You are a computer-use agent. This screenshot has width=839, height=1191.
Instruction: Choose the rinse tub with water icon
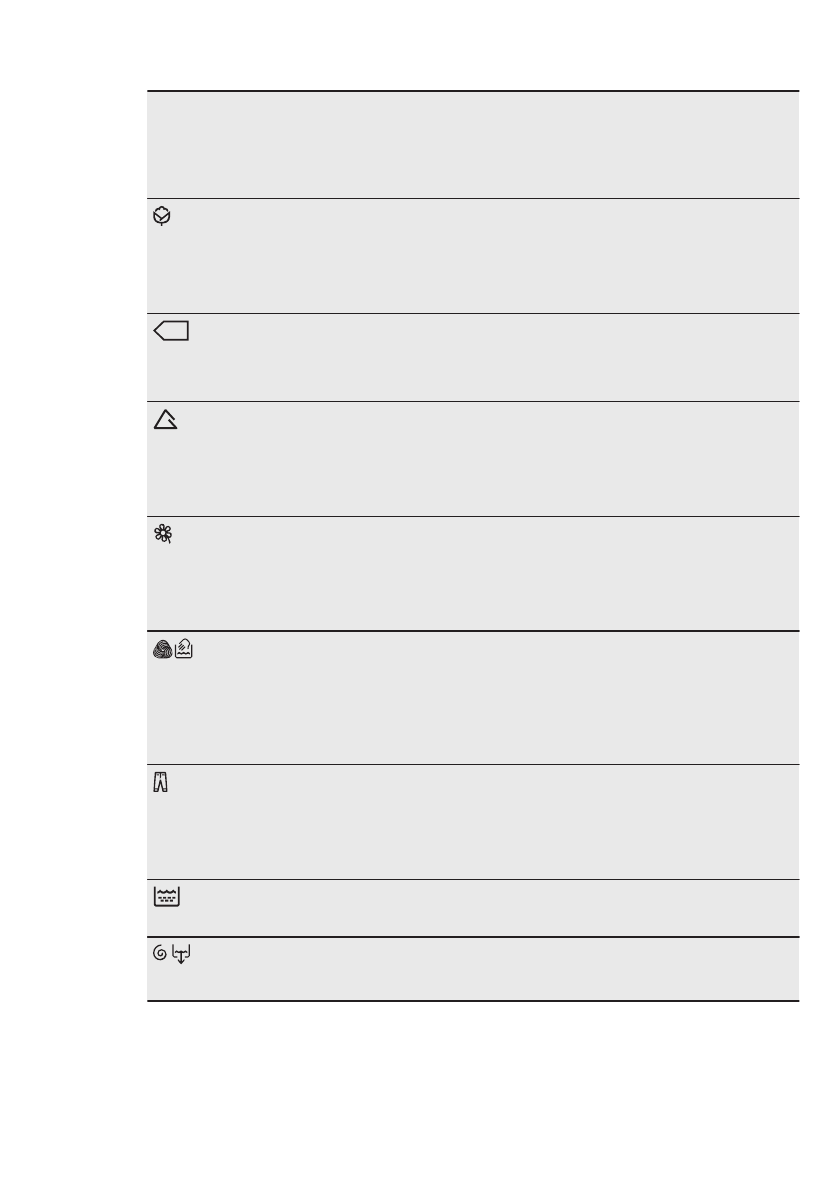click(166, 898)
